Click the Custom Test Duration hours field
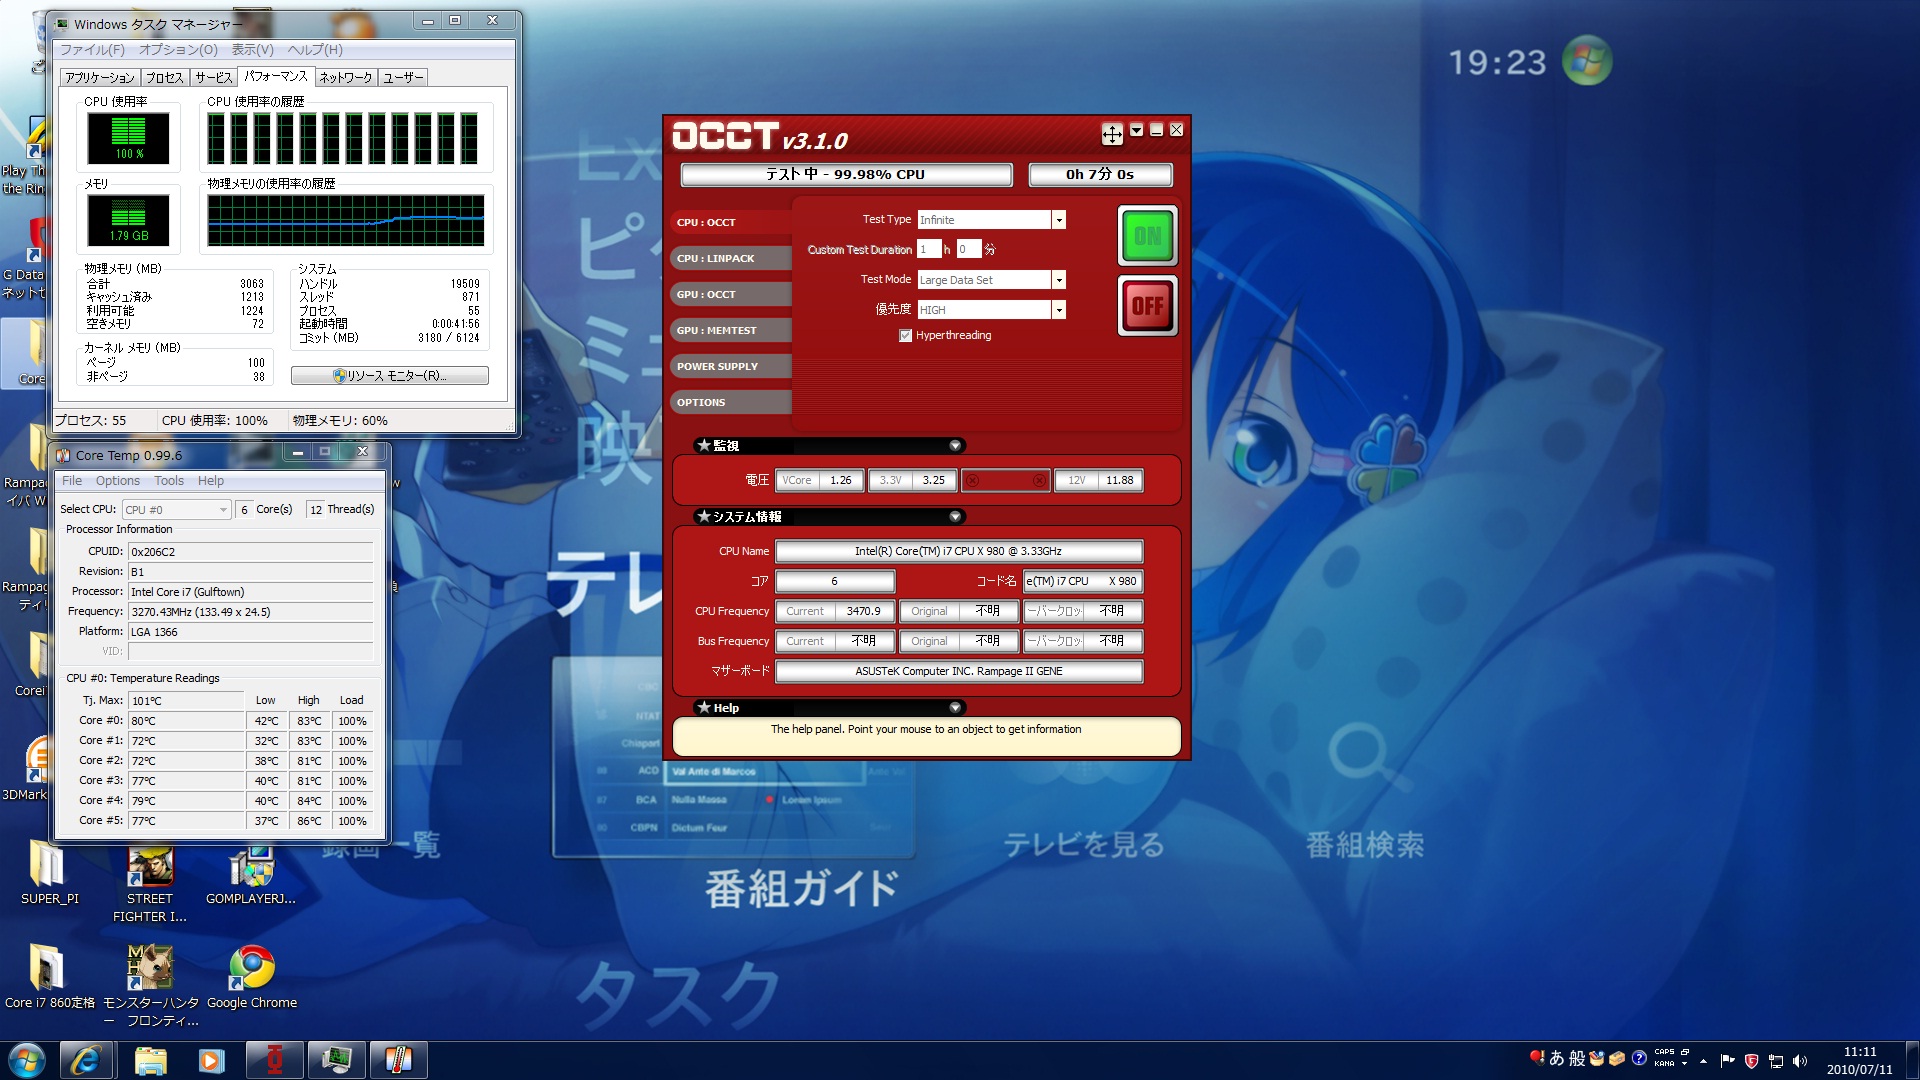1920x1080 pixels. (928, 250)
